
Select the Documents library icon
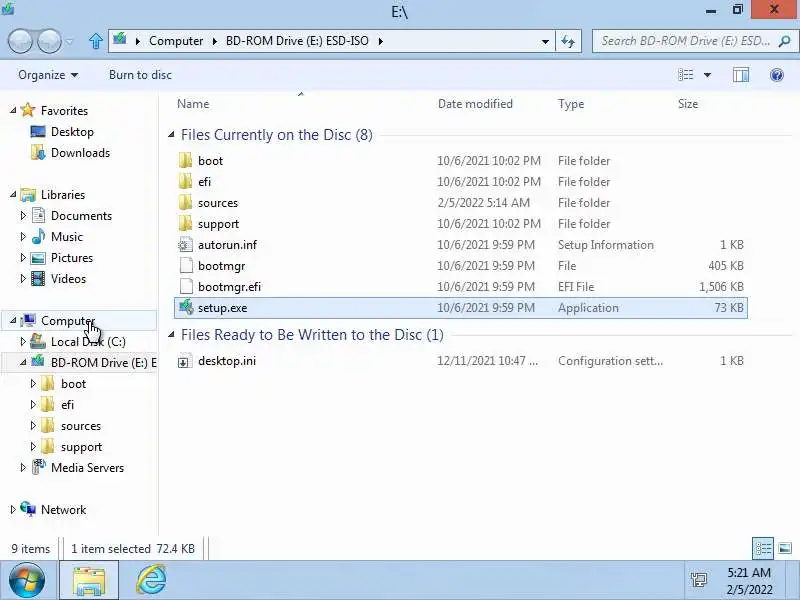pyautogui.click(x=38, y=215)
